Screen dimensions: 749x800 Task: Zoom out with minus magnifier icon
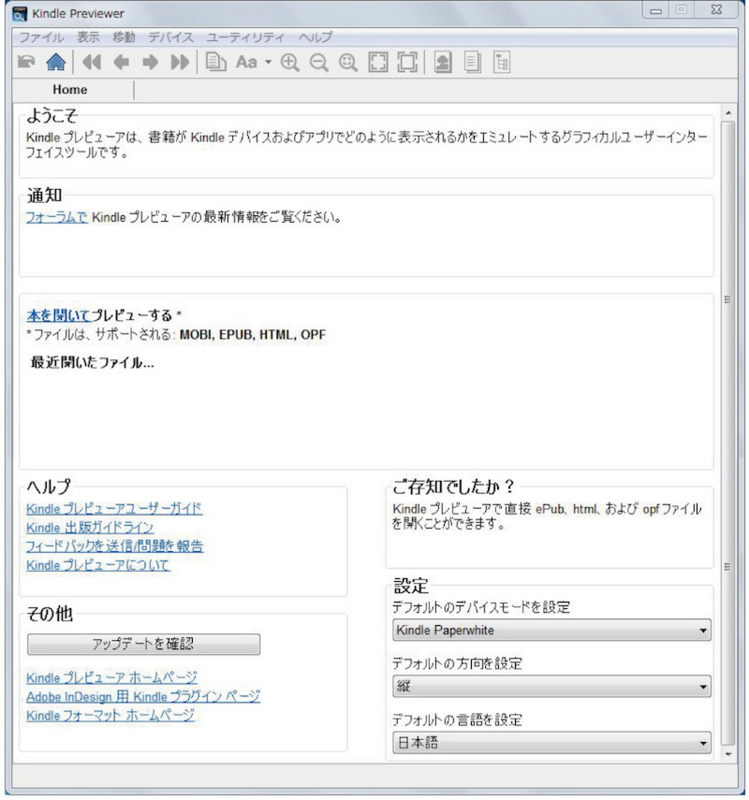coord(319,62)
